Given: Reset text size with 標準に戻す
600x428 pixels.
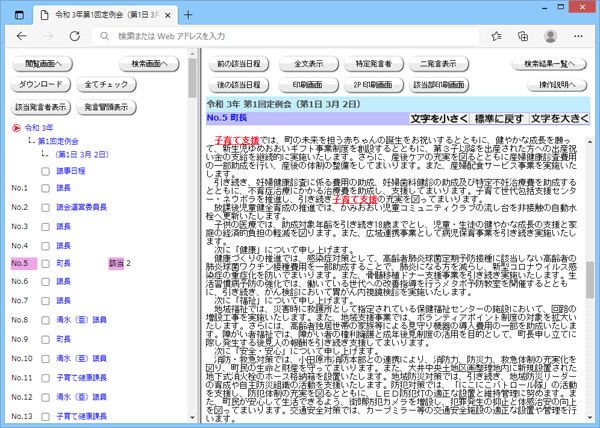Looking at the screenshot, I should (x=499, y=119).
